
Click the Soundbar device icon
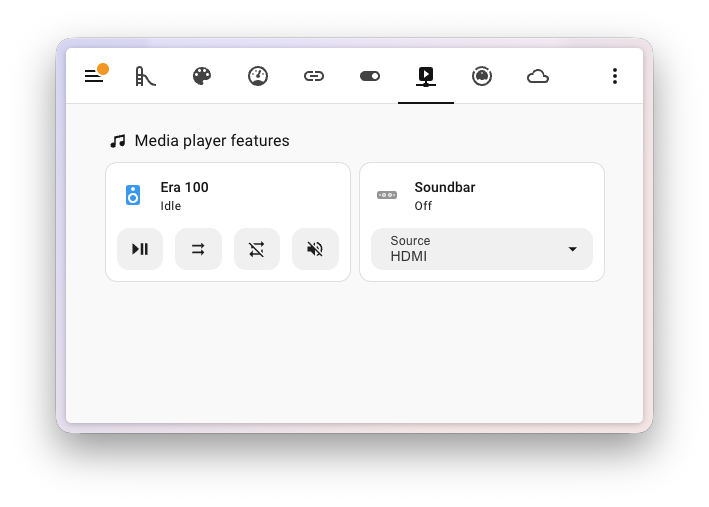(387, 195)
